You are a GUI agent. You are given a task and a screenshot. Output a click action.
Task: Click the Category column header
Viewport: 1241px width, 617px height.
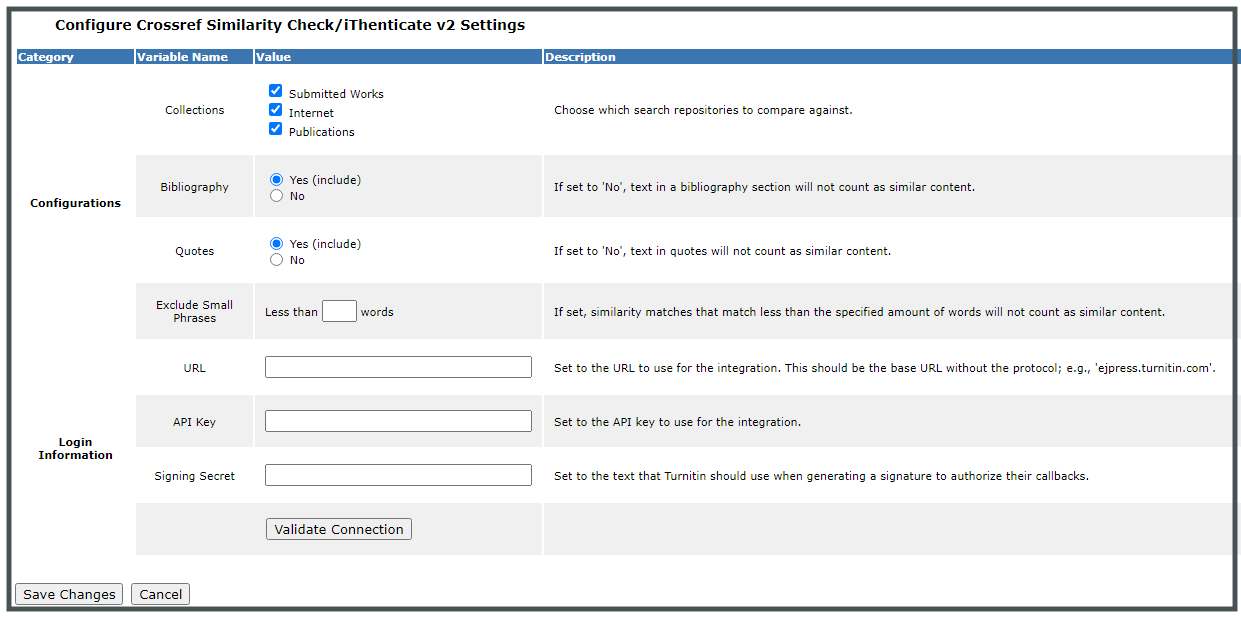[x=44, y=57]
